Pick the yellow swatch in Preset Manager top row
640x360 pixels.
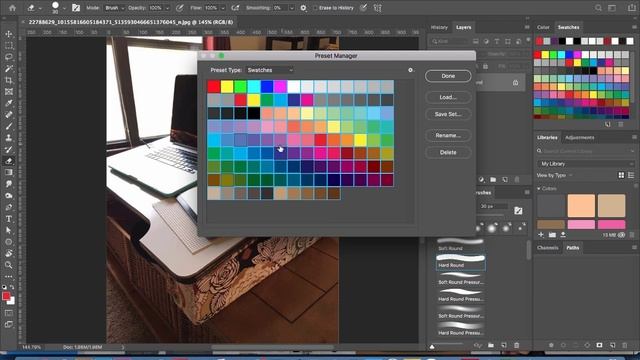pyautogui.click(x=227, y=87)
